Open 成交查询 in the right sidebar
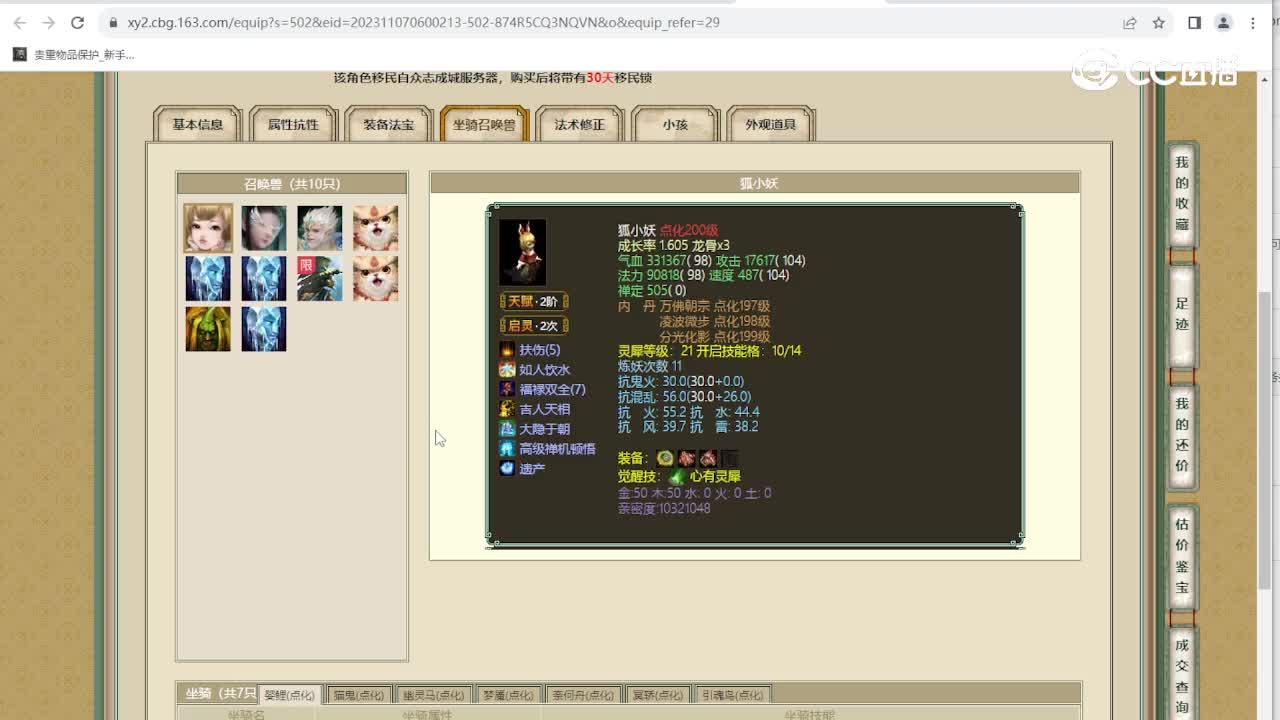 tap(1182, 675)
